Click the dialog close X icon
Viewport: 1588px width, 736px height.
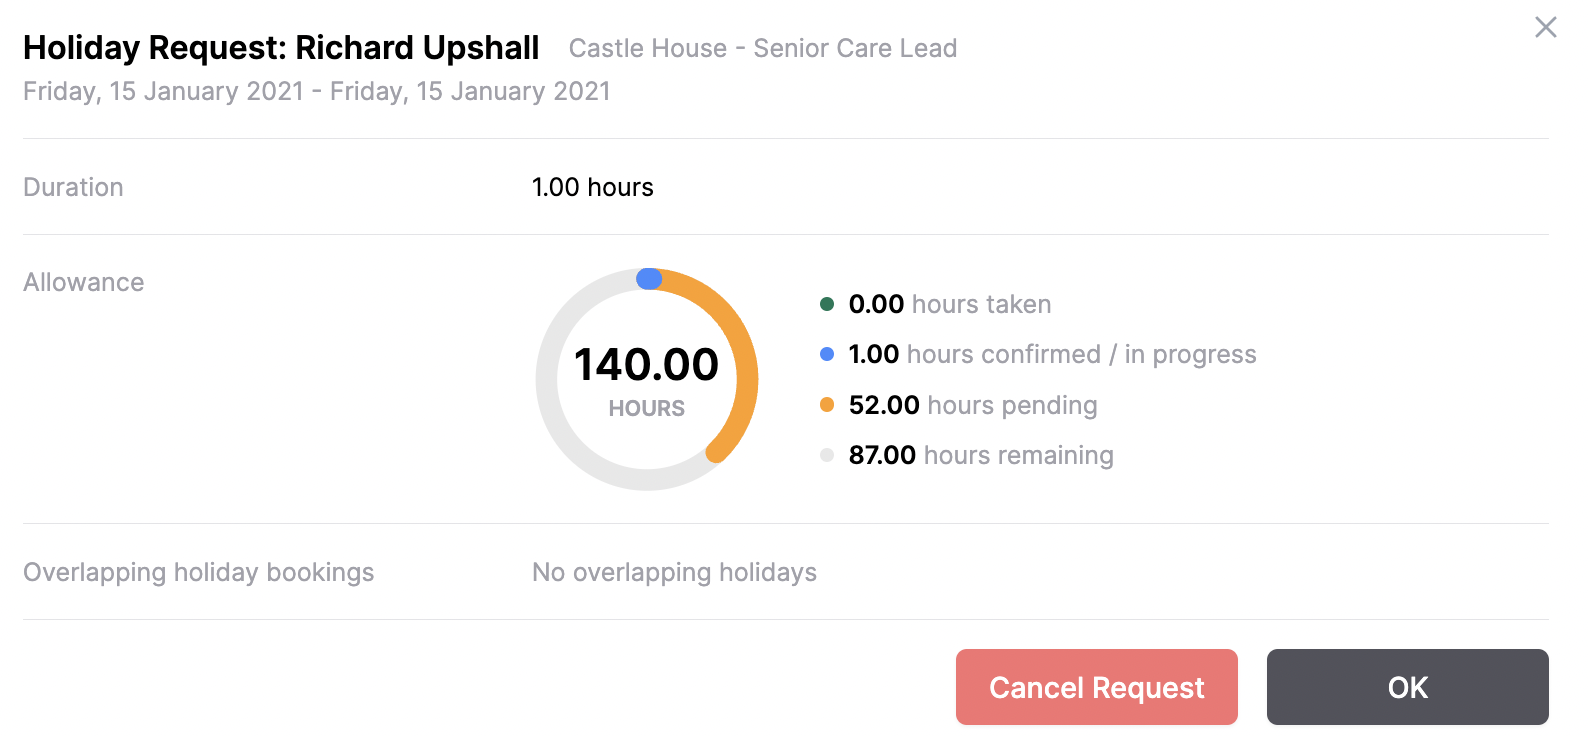(1546, 28)
